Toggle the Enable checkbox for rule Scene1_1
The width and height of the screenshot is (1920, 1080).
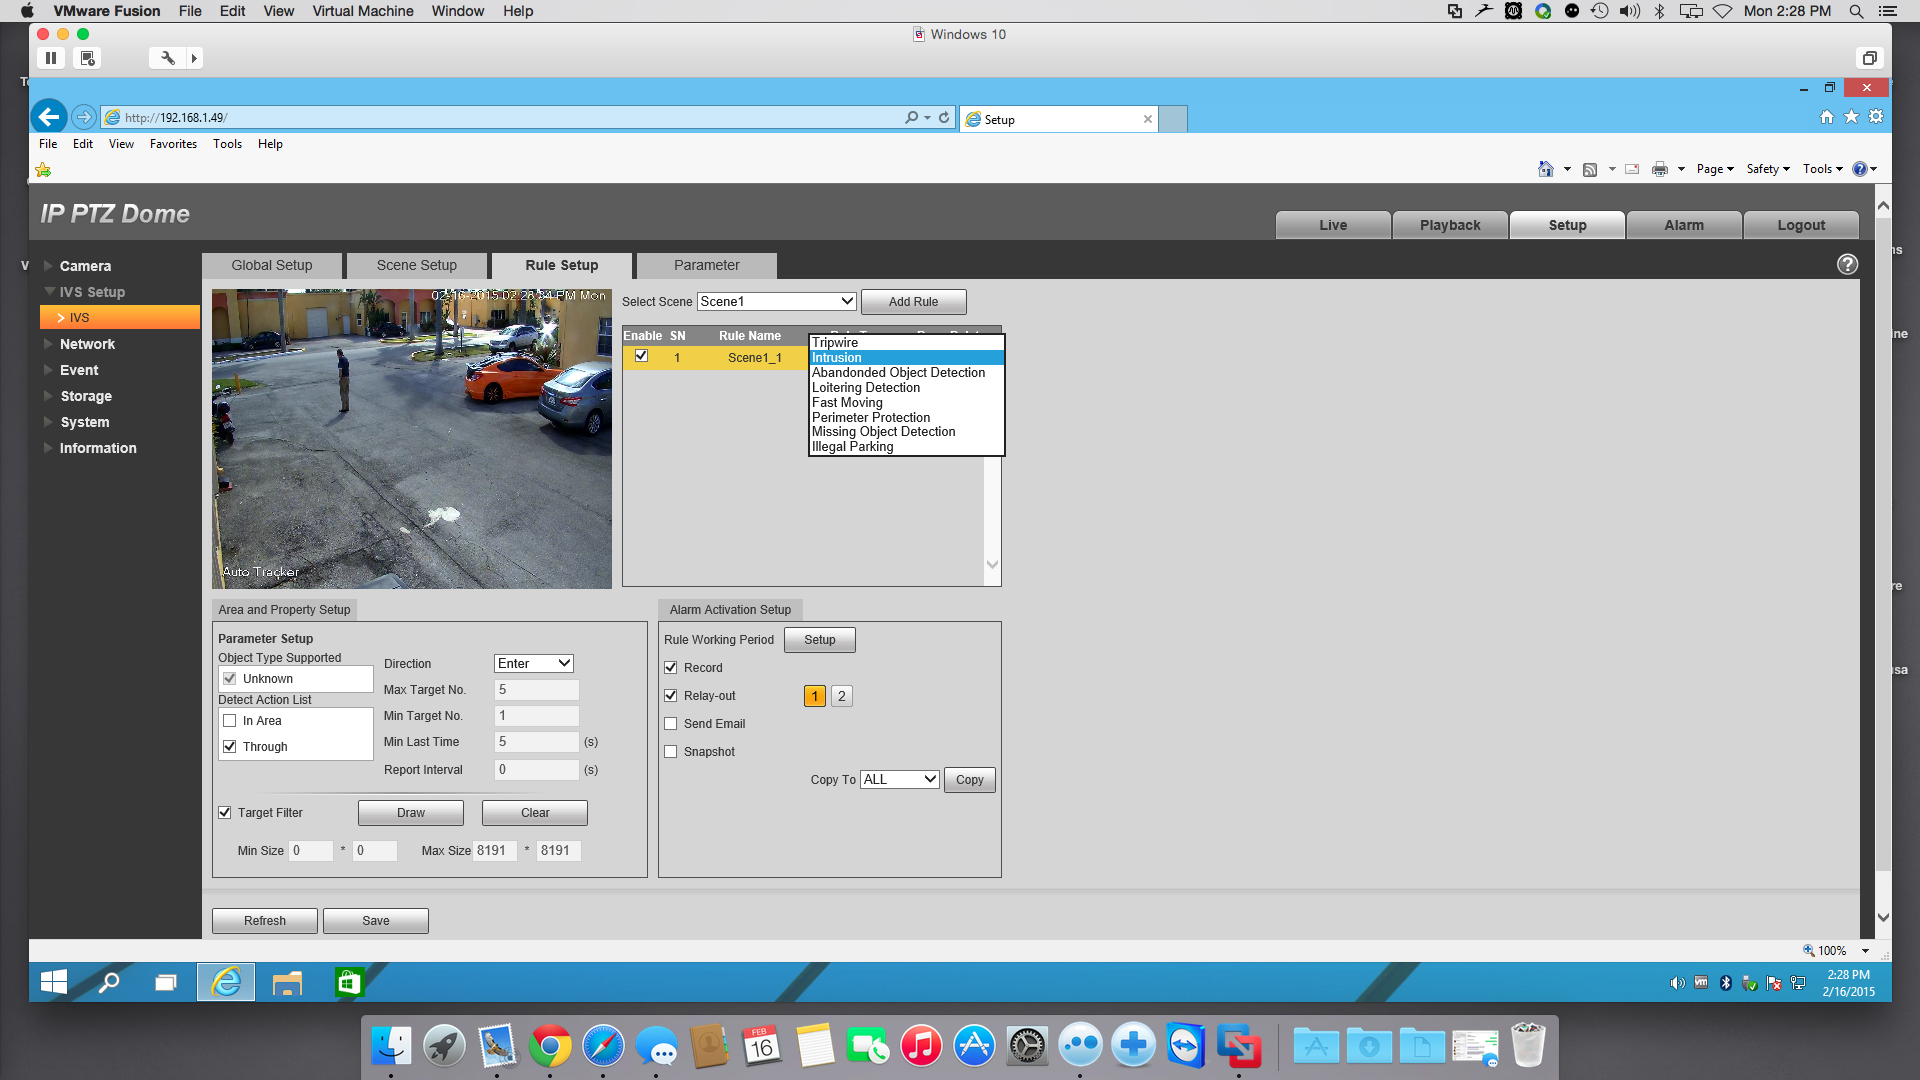[x=641, y=356]
